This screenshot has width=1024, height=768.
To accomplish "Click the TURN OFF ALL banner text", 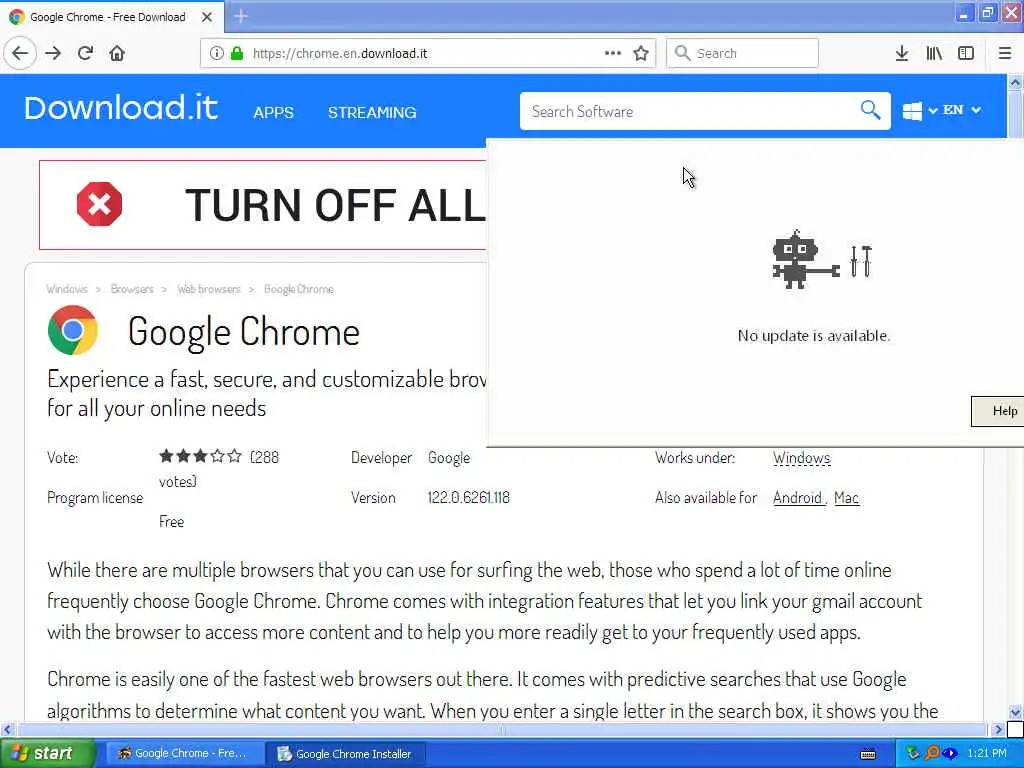I will 335,204.
